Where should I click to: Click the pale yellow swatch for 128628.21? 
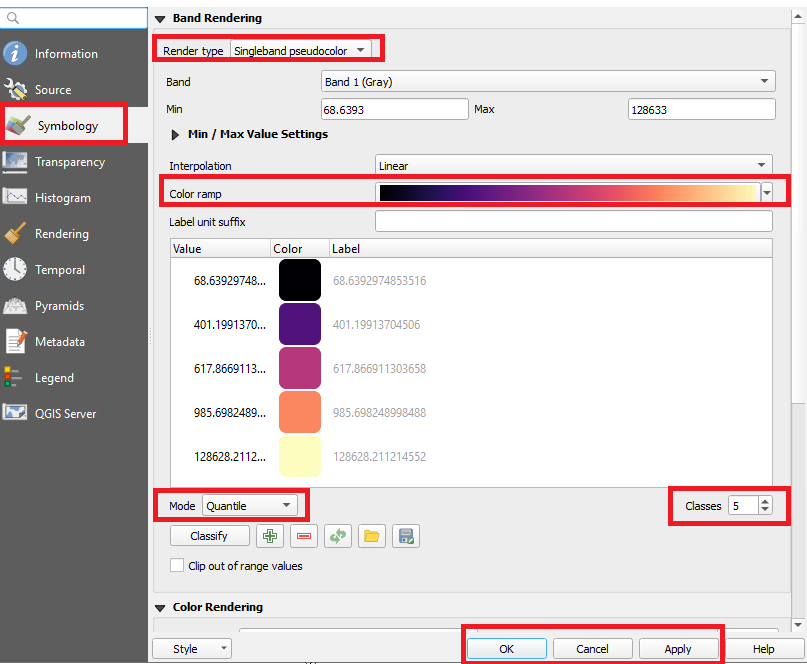pyautogui.click(x=300, y=456)
